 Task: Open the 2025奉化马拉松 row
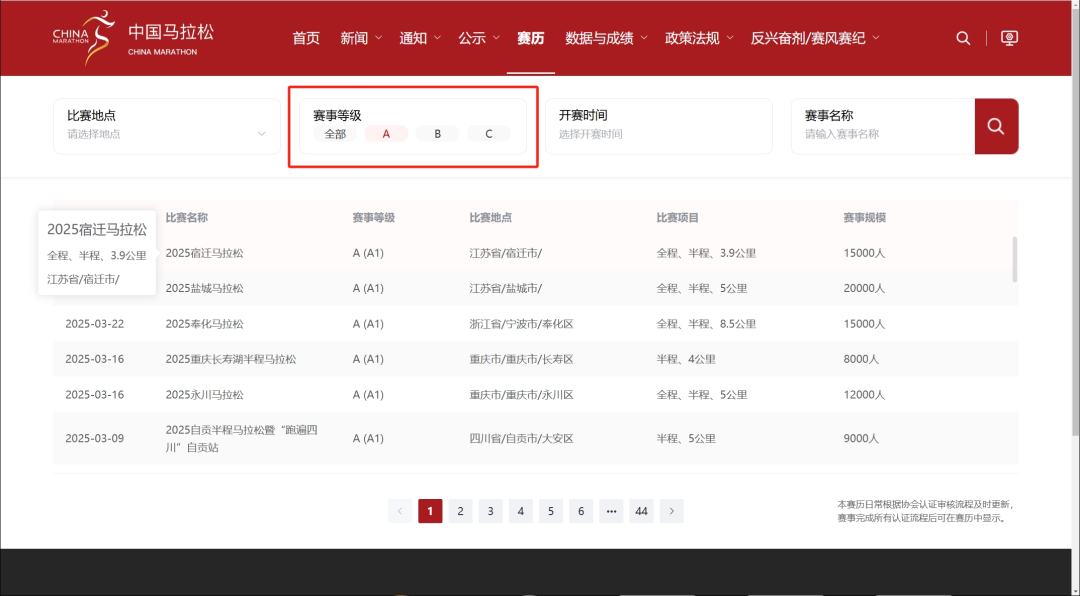tap(535, 324)
